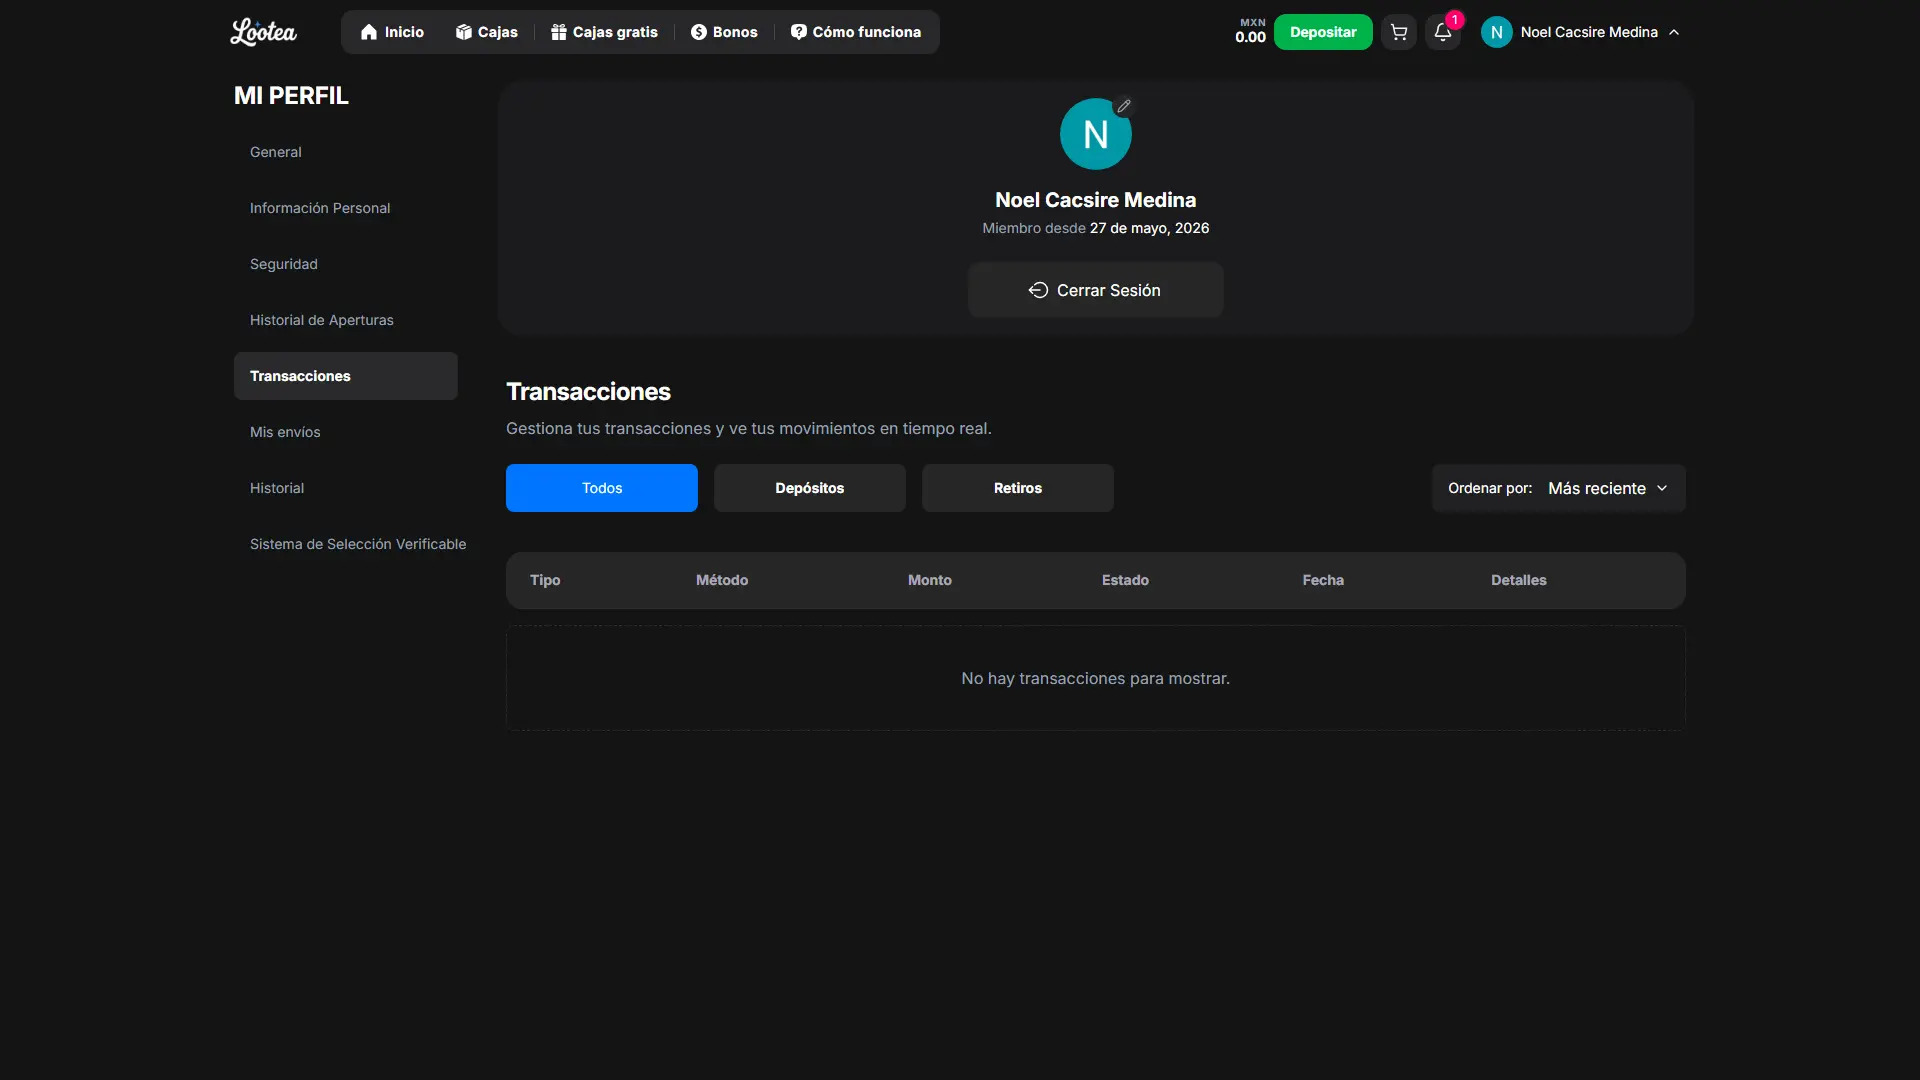
Task: Open Mis envíos in sidebar
Action: pyautogui.click(x=345, y=432)
